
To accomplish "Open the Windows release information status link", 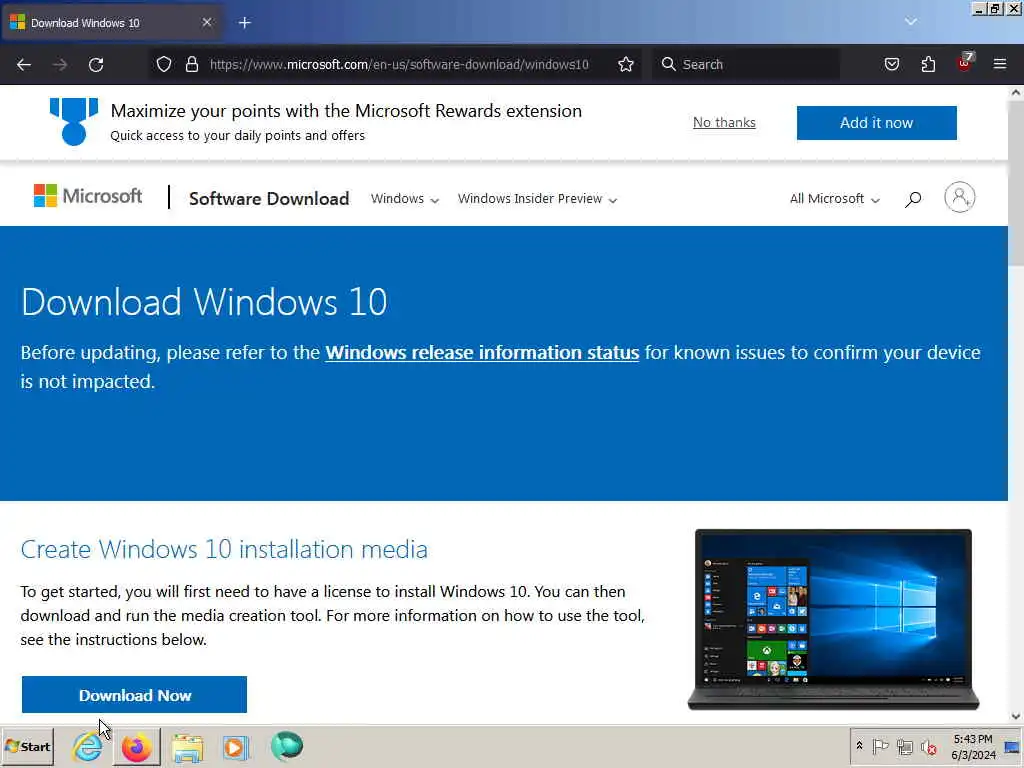I will coord(482,353).
